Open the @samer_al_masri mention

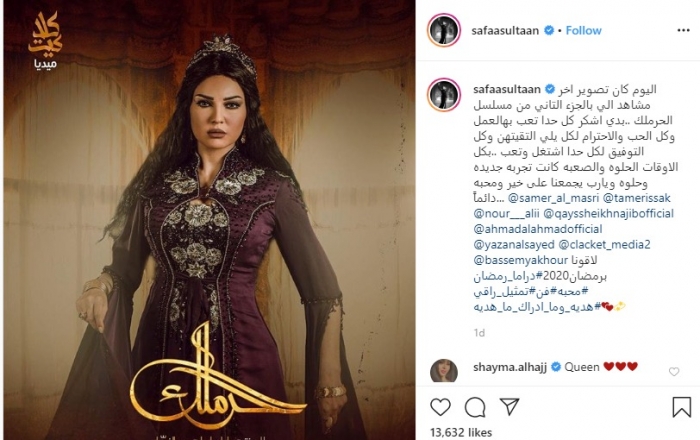[554, 198]
